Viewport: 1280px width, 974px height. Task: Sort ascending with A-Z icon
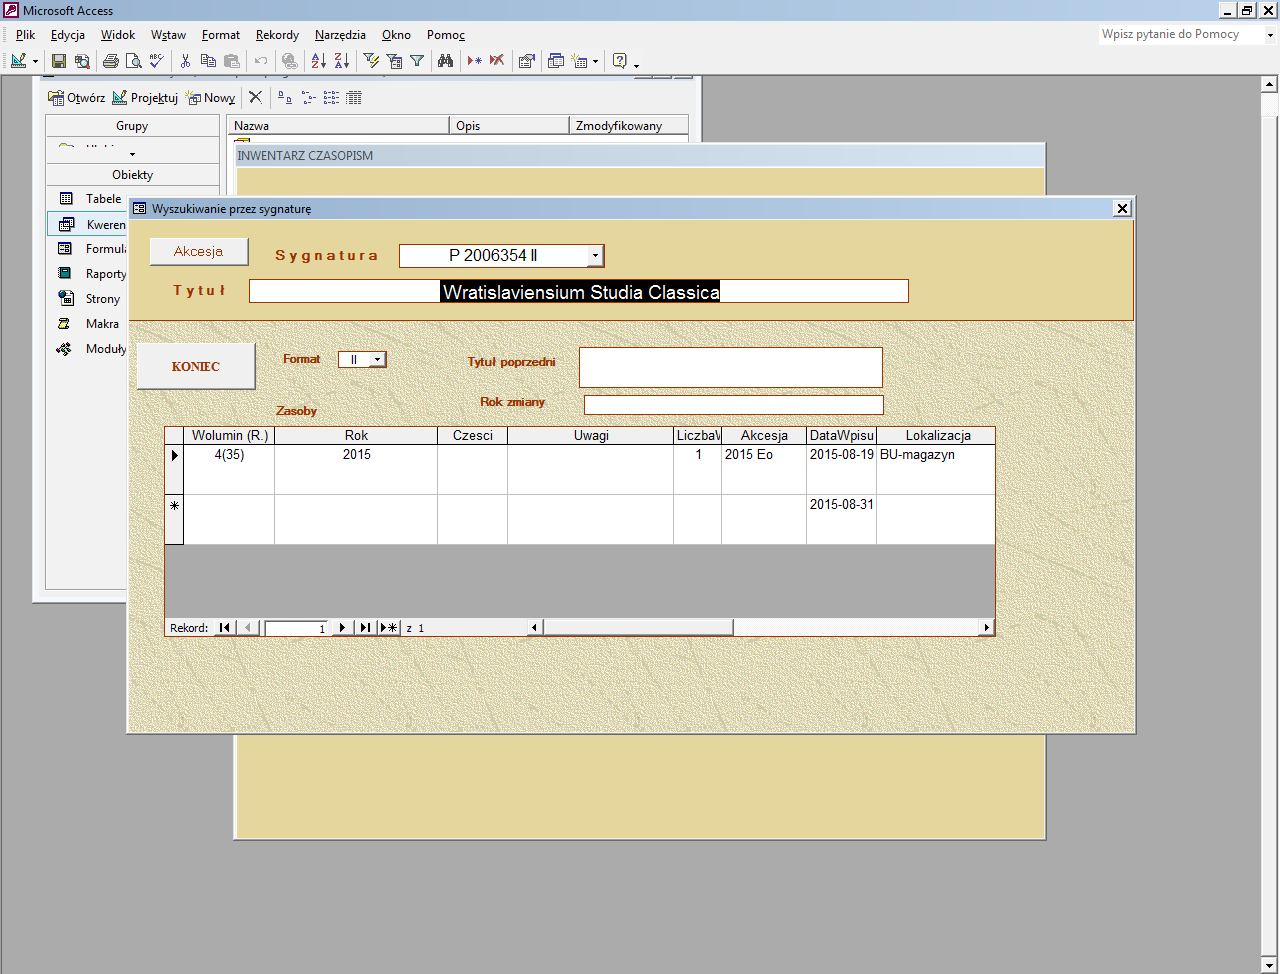pos(318,61)
